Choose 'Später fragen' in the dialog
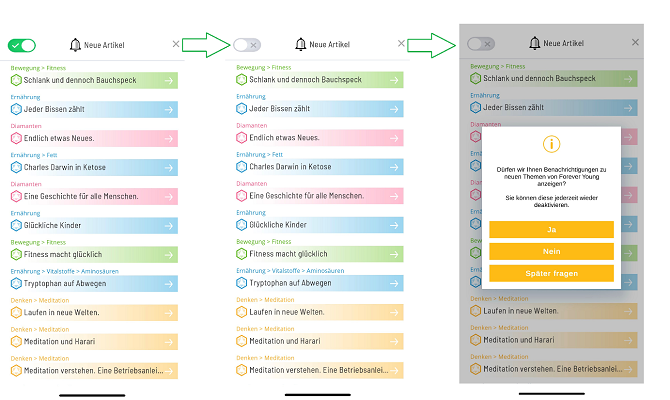 pos(551,273)
